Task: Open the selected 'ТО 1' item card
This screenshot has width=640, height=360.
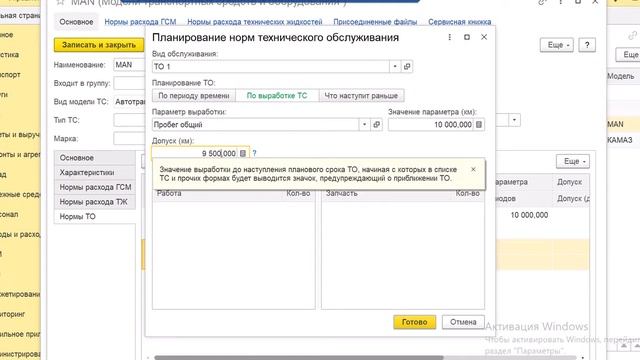Action: click(x=407, y=67)
